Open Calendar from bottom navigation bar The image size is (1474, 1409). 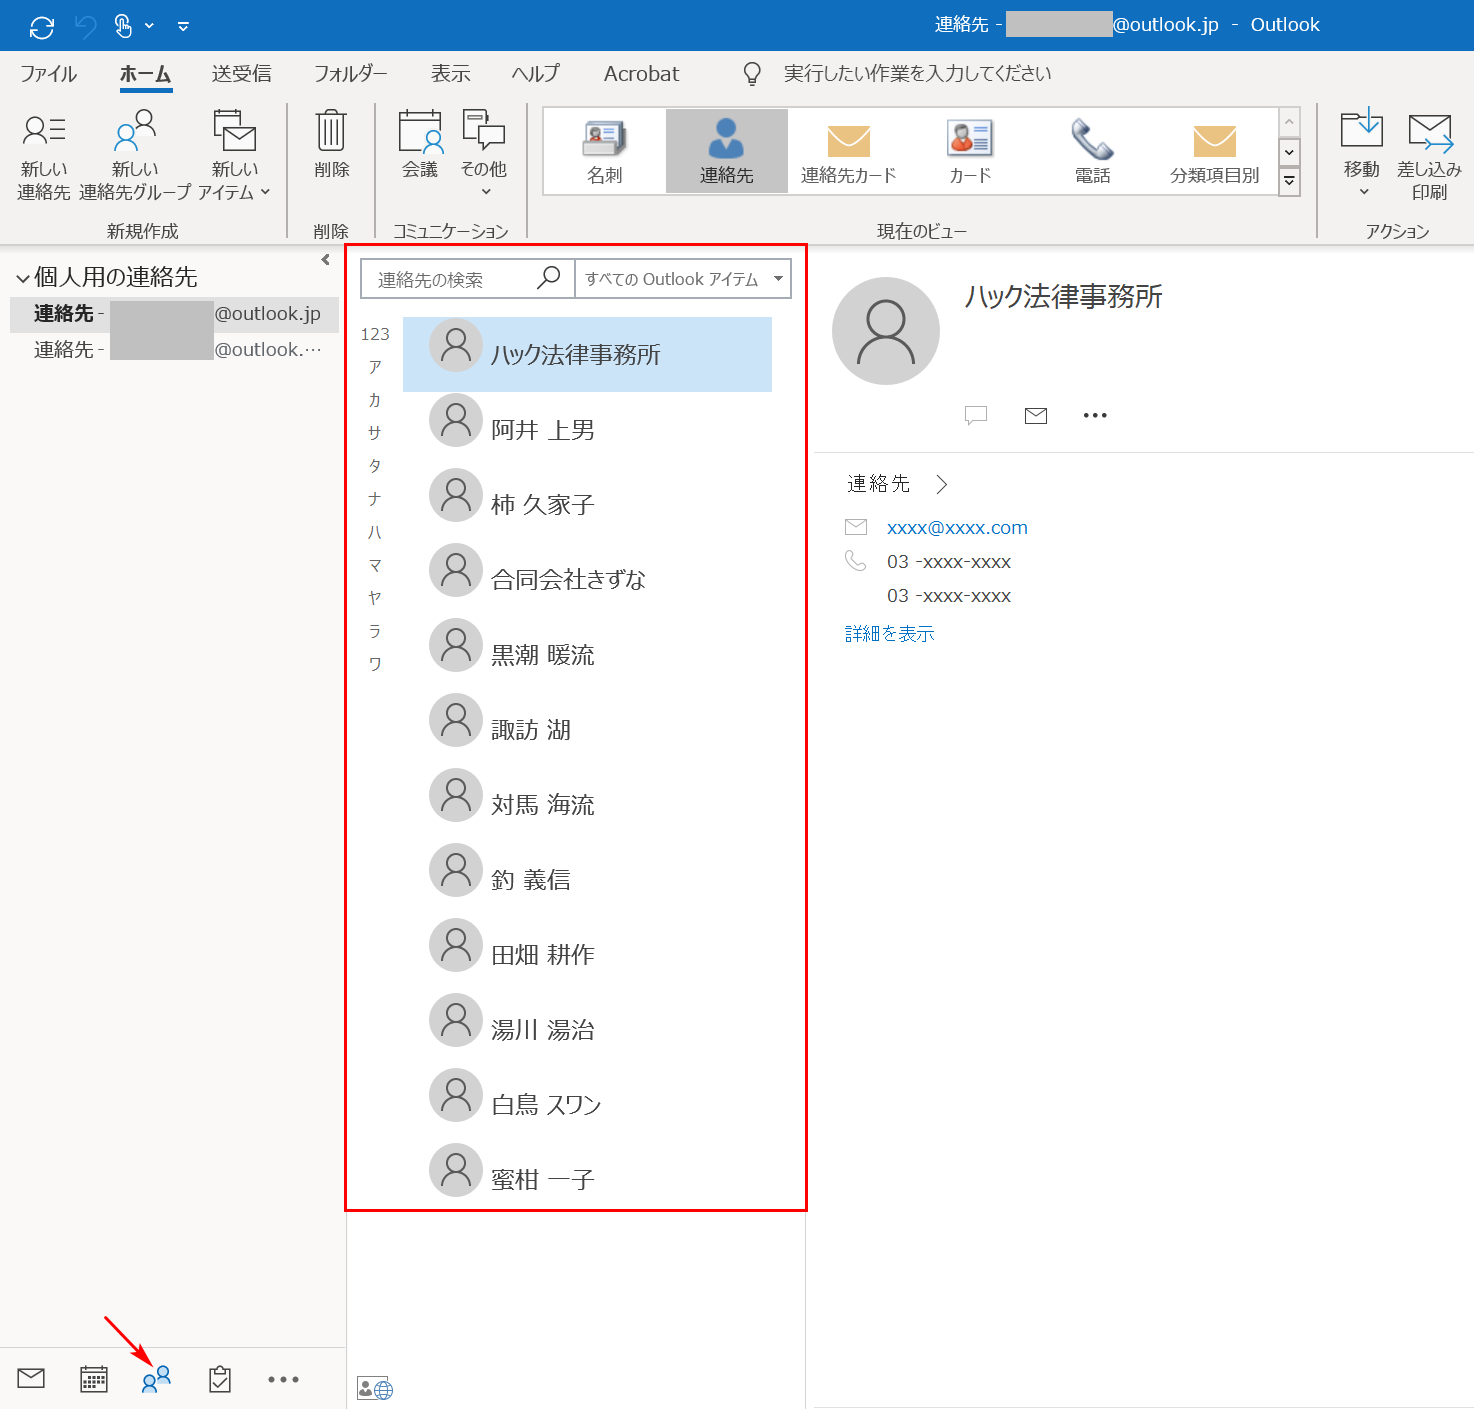93,1378
